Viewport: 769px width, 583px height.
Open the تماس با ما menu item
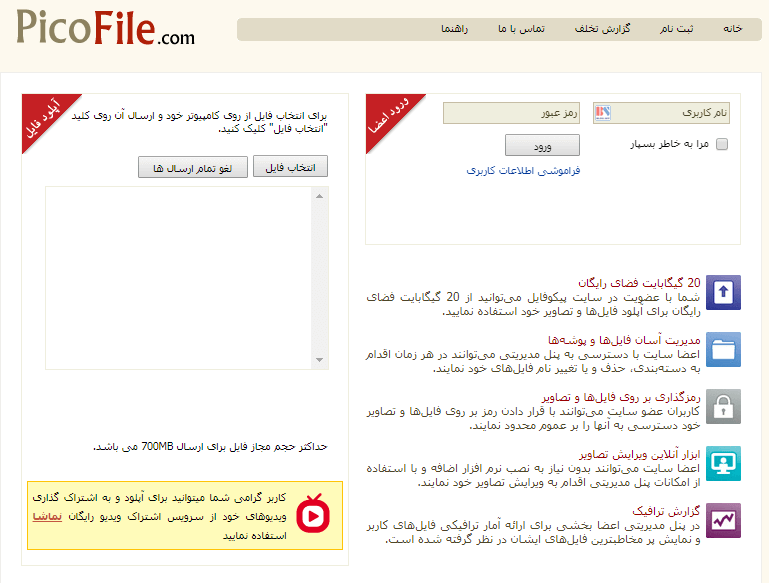click(521, 29)
